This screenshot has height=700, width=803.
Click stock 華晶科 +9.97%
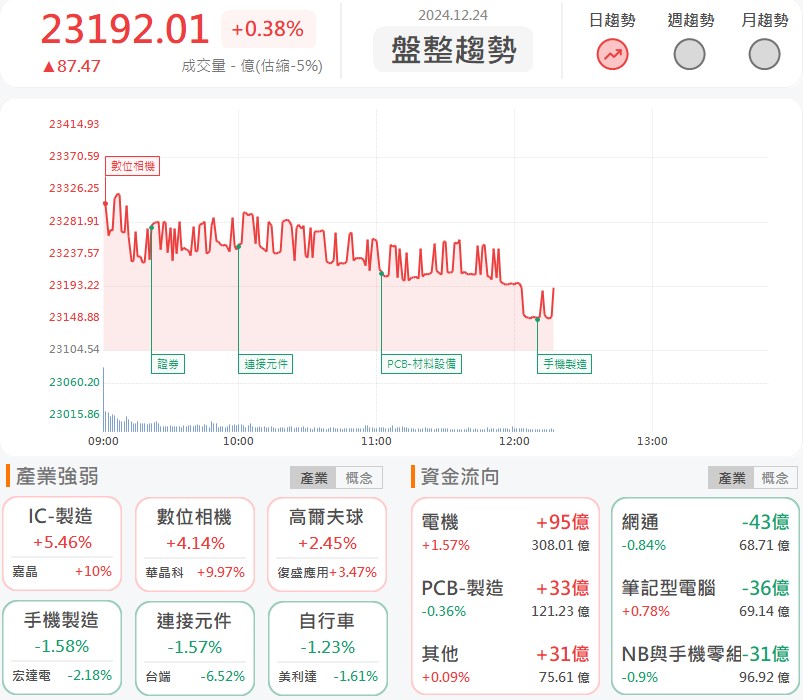click(195, 572)
